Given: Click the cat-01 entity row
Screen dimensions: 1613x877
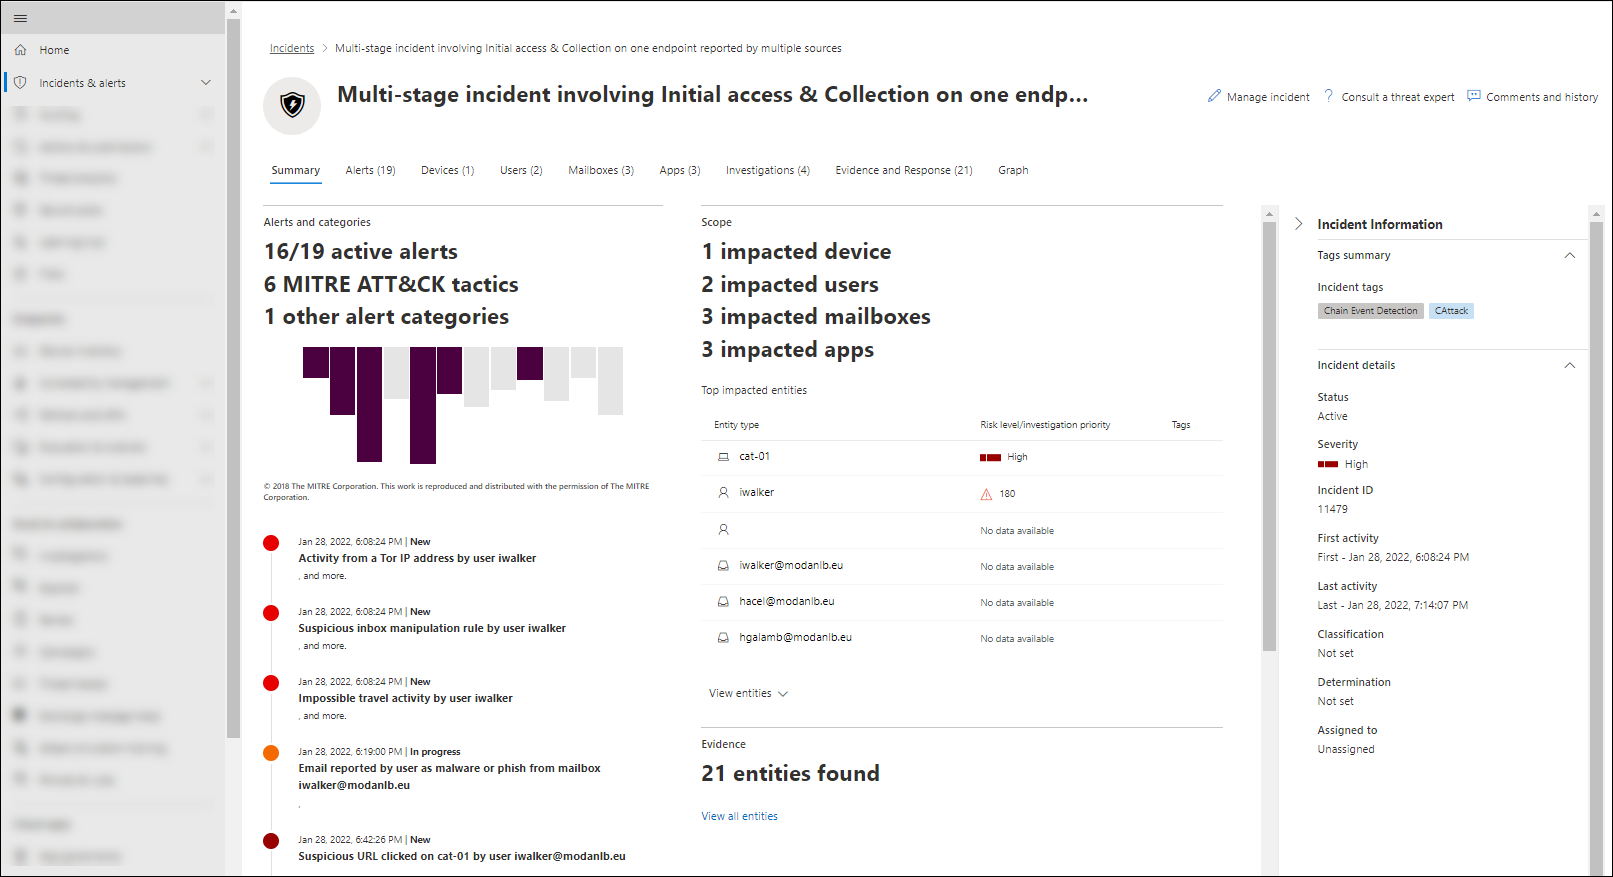Looking at the screenshot, I should click(962, 457).
